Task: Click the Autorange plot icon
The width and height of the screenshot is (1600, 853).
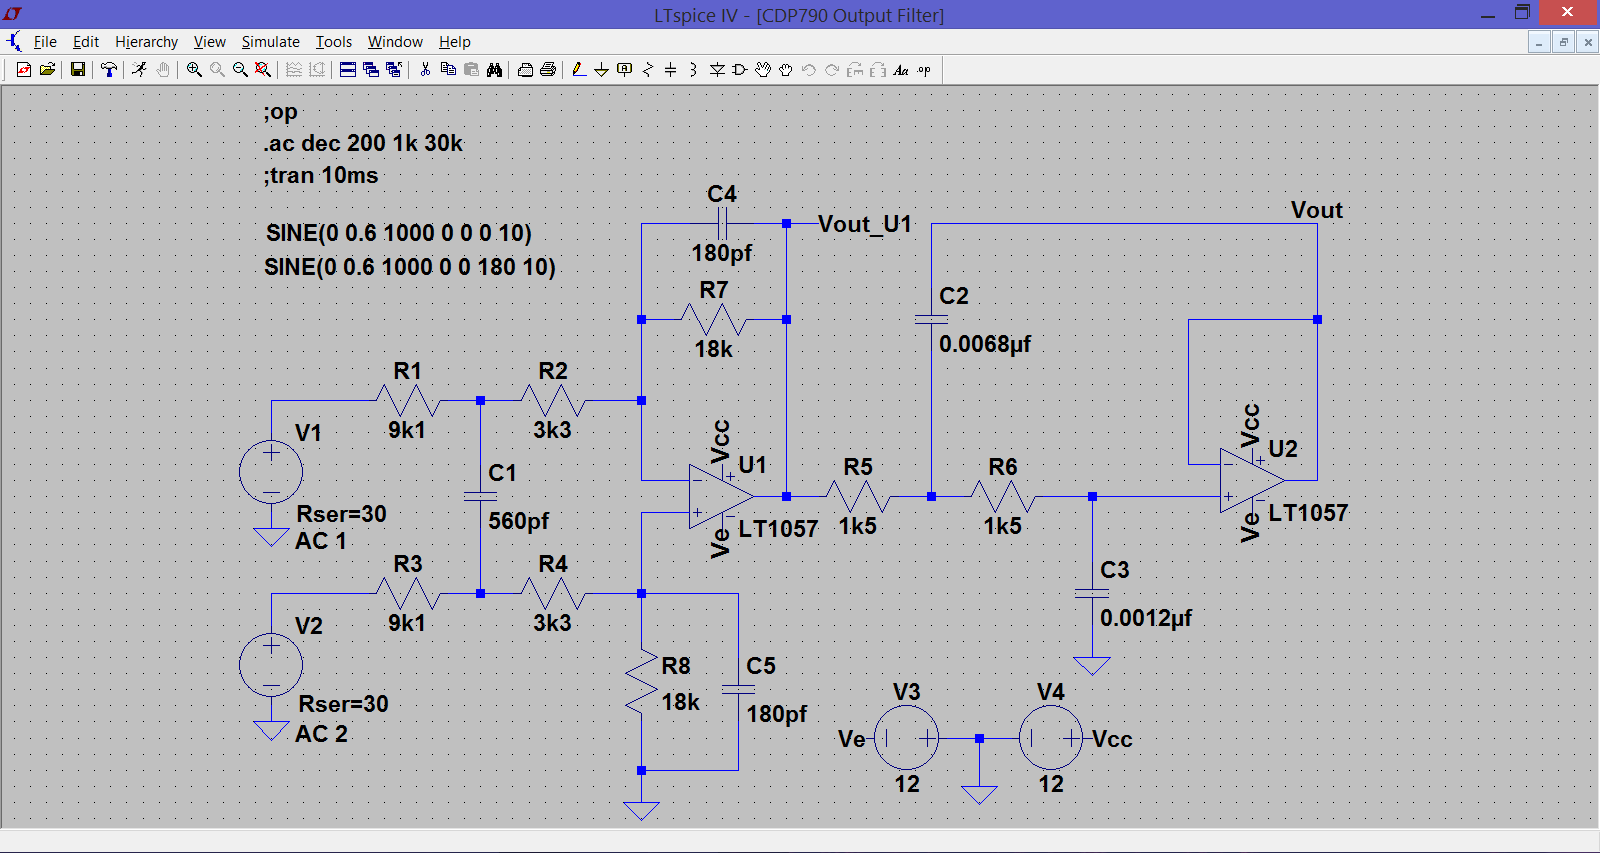Action: [294, 70]
